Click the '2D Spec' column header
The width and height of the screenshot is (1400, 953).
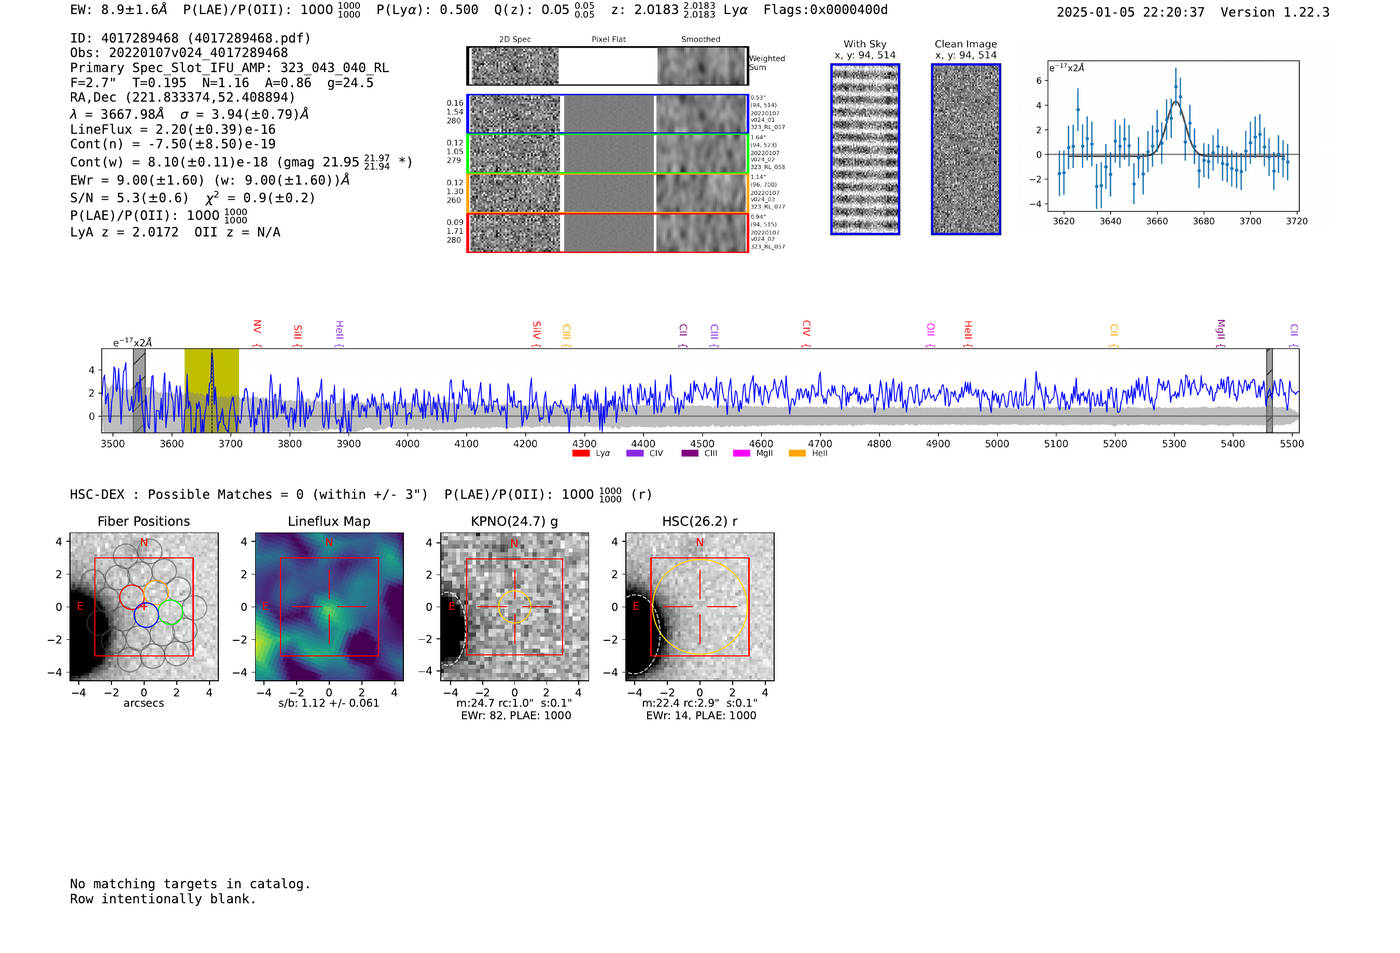515,40
